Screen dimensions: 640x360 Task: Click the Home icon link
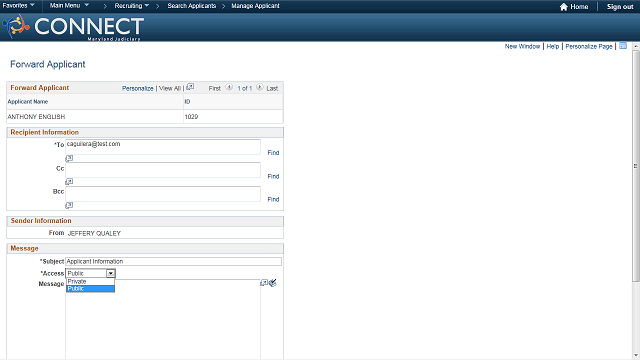pyautogui.click(x=574, y=7)
